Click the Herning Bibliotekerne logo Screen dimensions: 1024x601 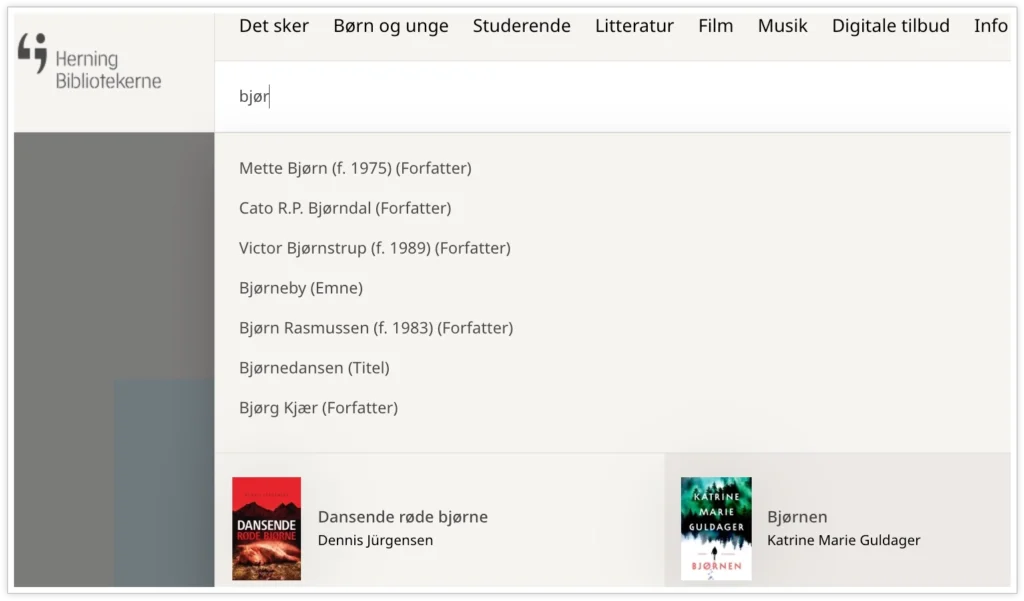pyautogui.click(x=90, y=62)
